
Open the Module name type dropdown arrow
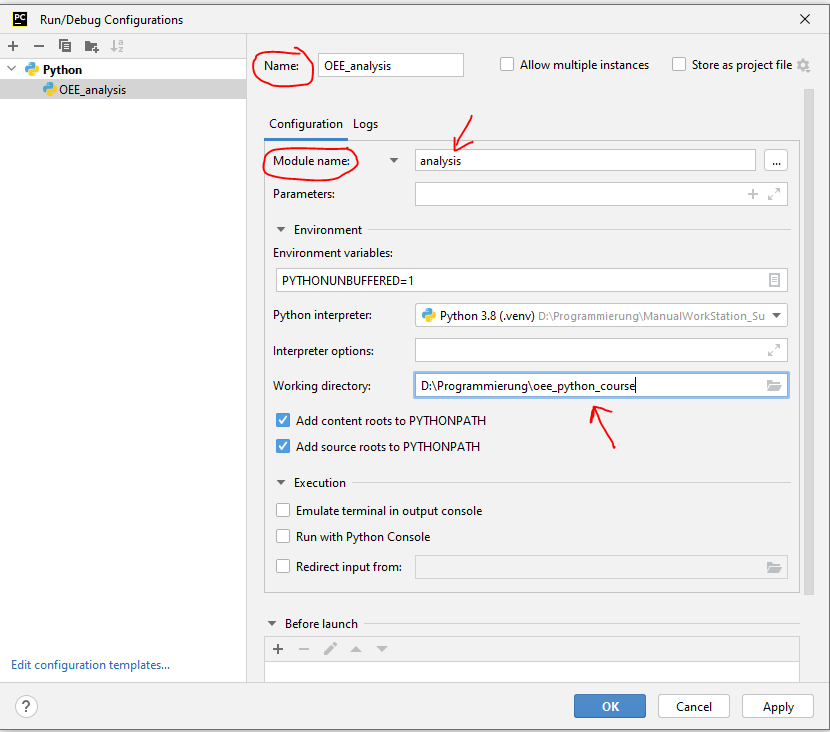[x=394, y=160]
